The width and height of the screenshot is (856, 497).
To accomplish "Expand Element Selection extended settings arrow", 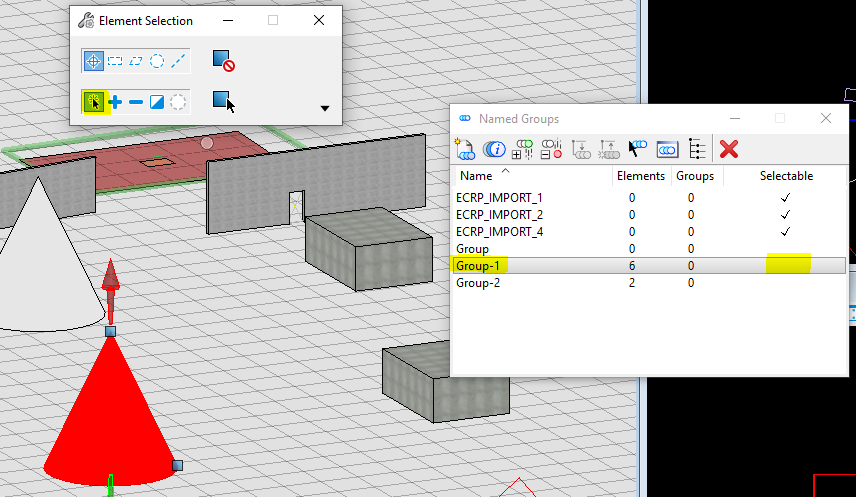I will (x=325, y=108).
